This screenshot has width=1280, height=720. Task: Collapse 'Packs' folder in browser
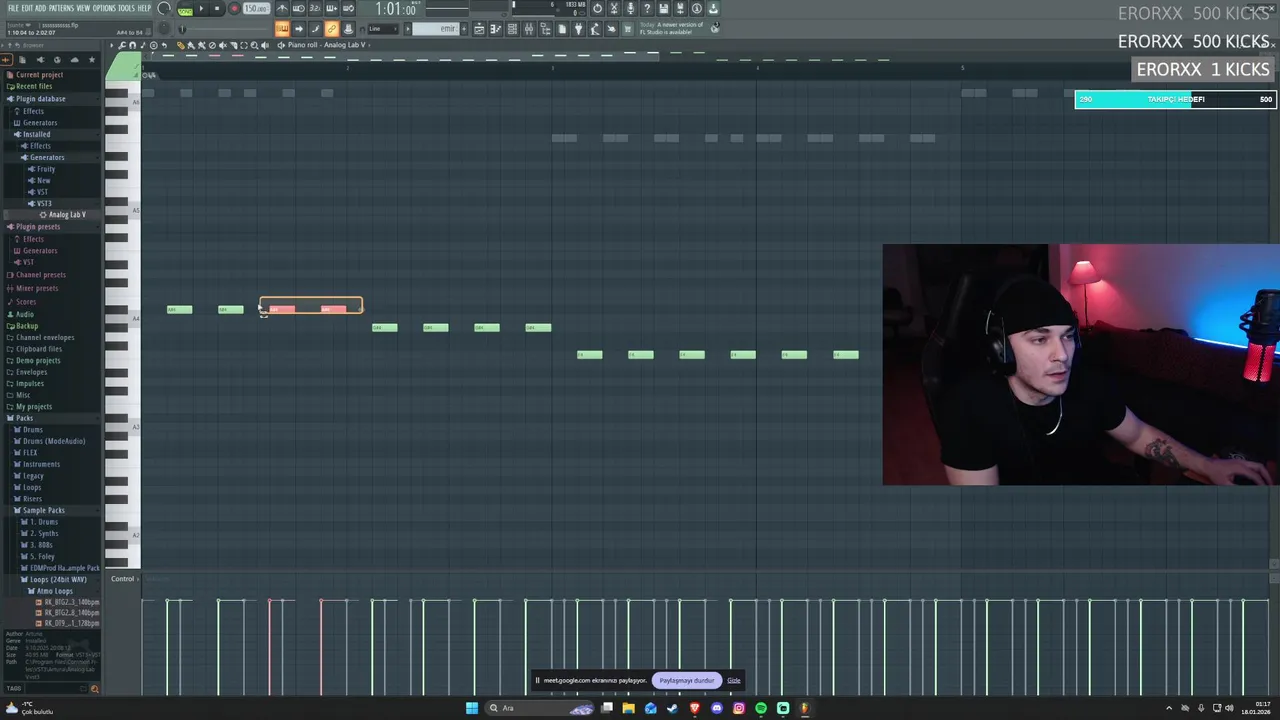[x=24, y=418]
